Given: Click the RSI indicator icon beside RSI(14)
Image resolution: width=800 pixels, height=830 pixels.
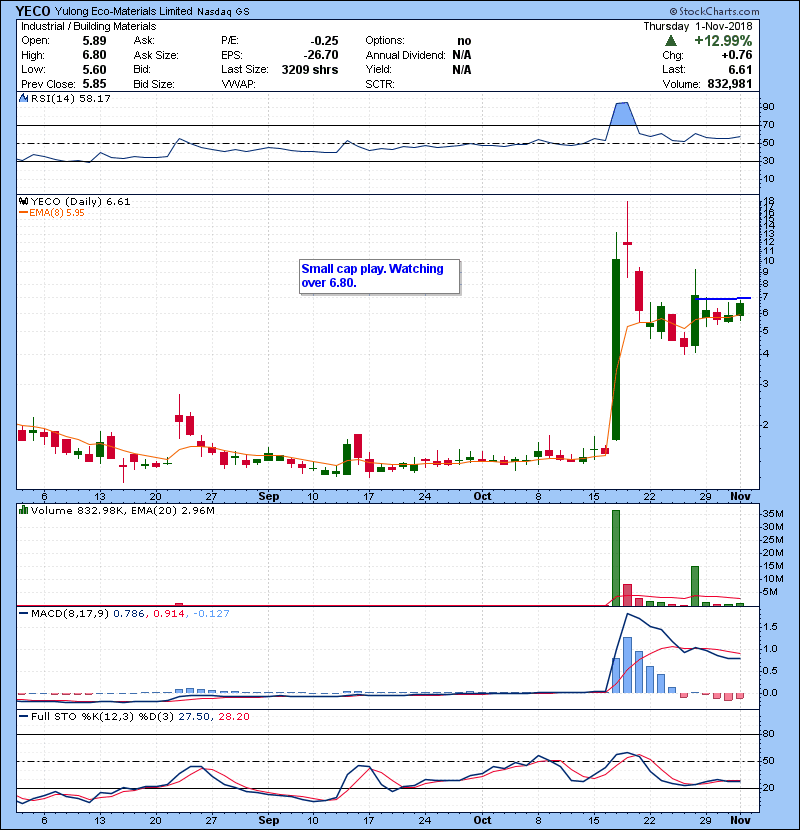Looking at the screenshot, I should pos(23,98).
